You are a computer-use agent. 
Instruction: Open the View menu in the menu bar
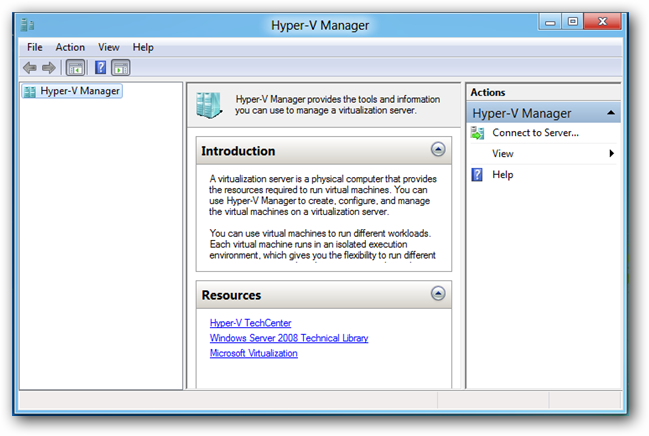[109, 47]
